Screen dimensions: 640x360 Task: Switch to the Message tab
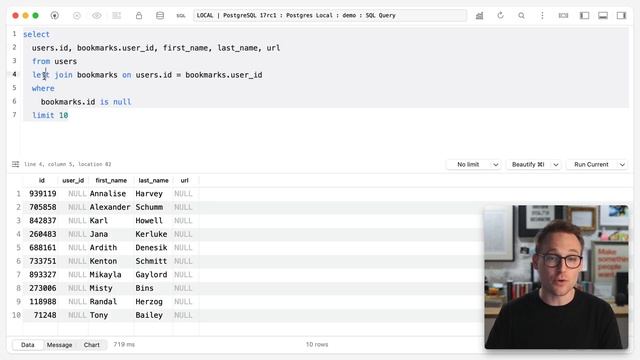click(60, 345)
